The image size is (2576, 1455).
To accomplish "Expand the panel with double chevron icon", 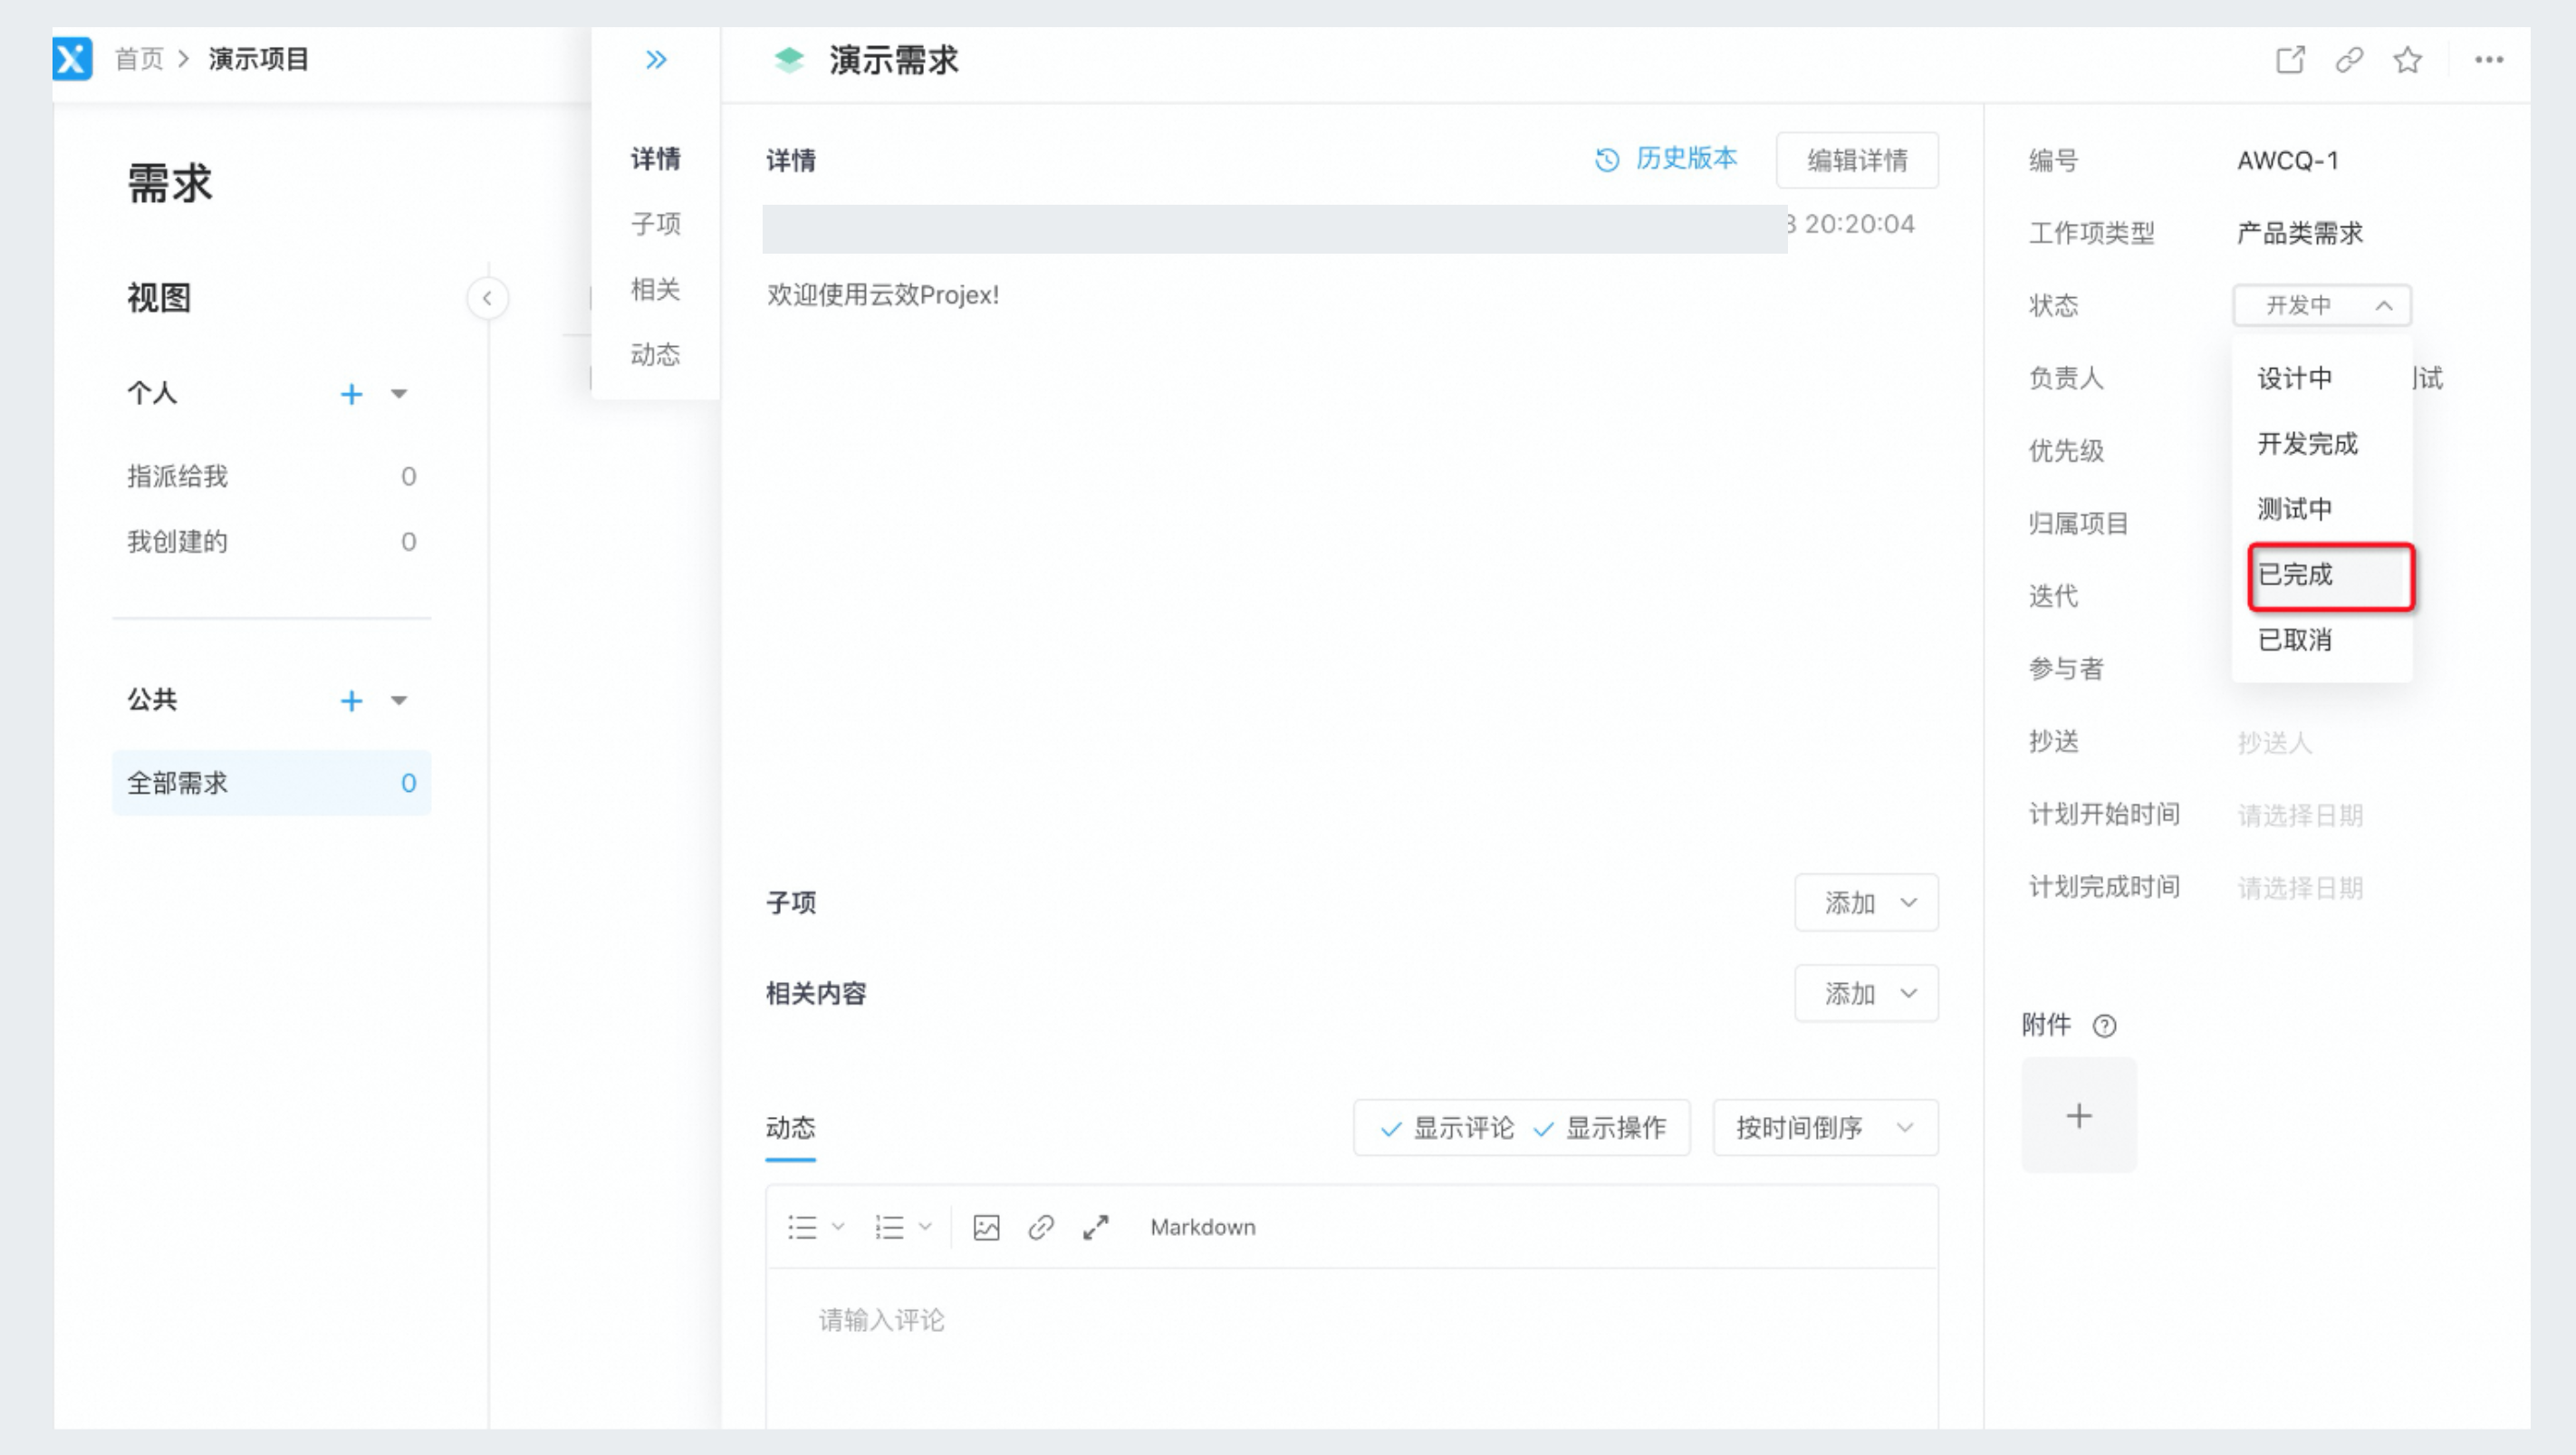I will 656,60.
